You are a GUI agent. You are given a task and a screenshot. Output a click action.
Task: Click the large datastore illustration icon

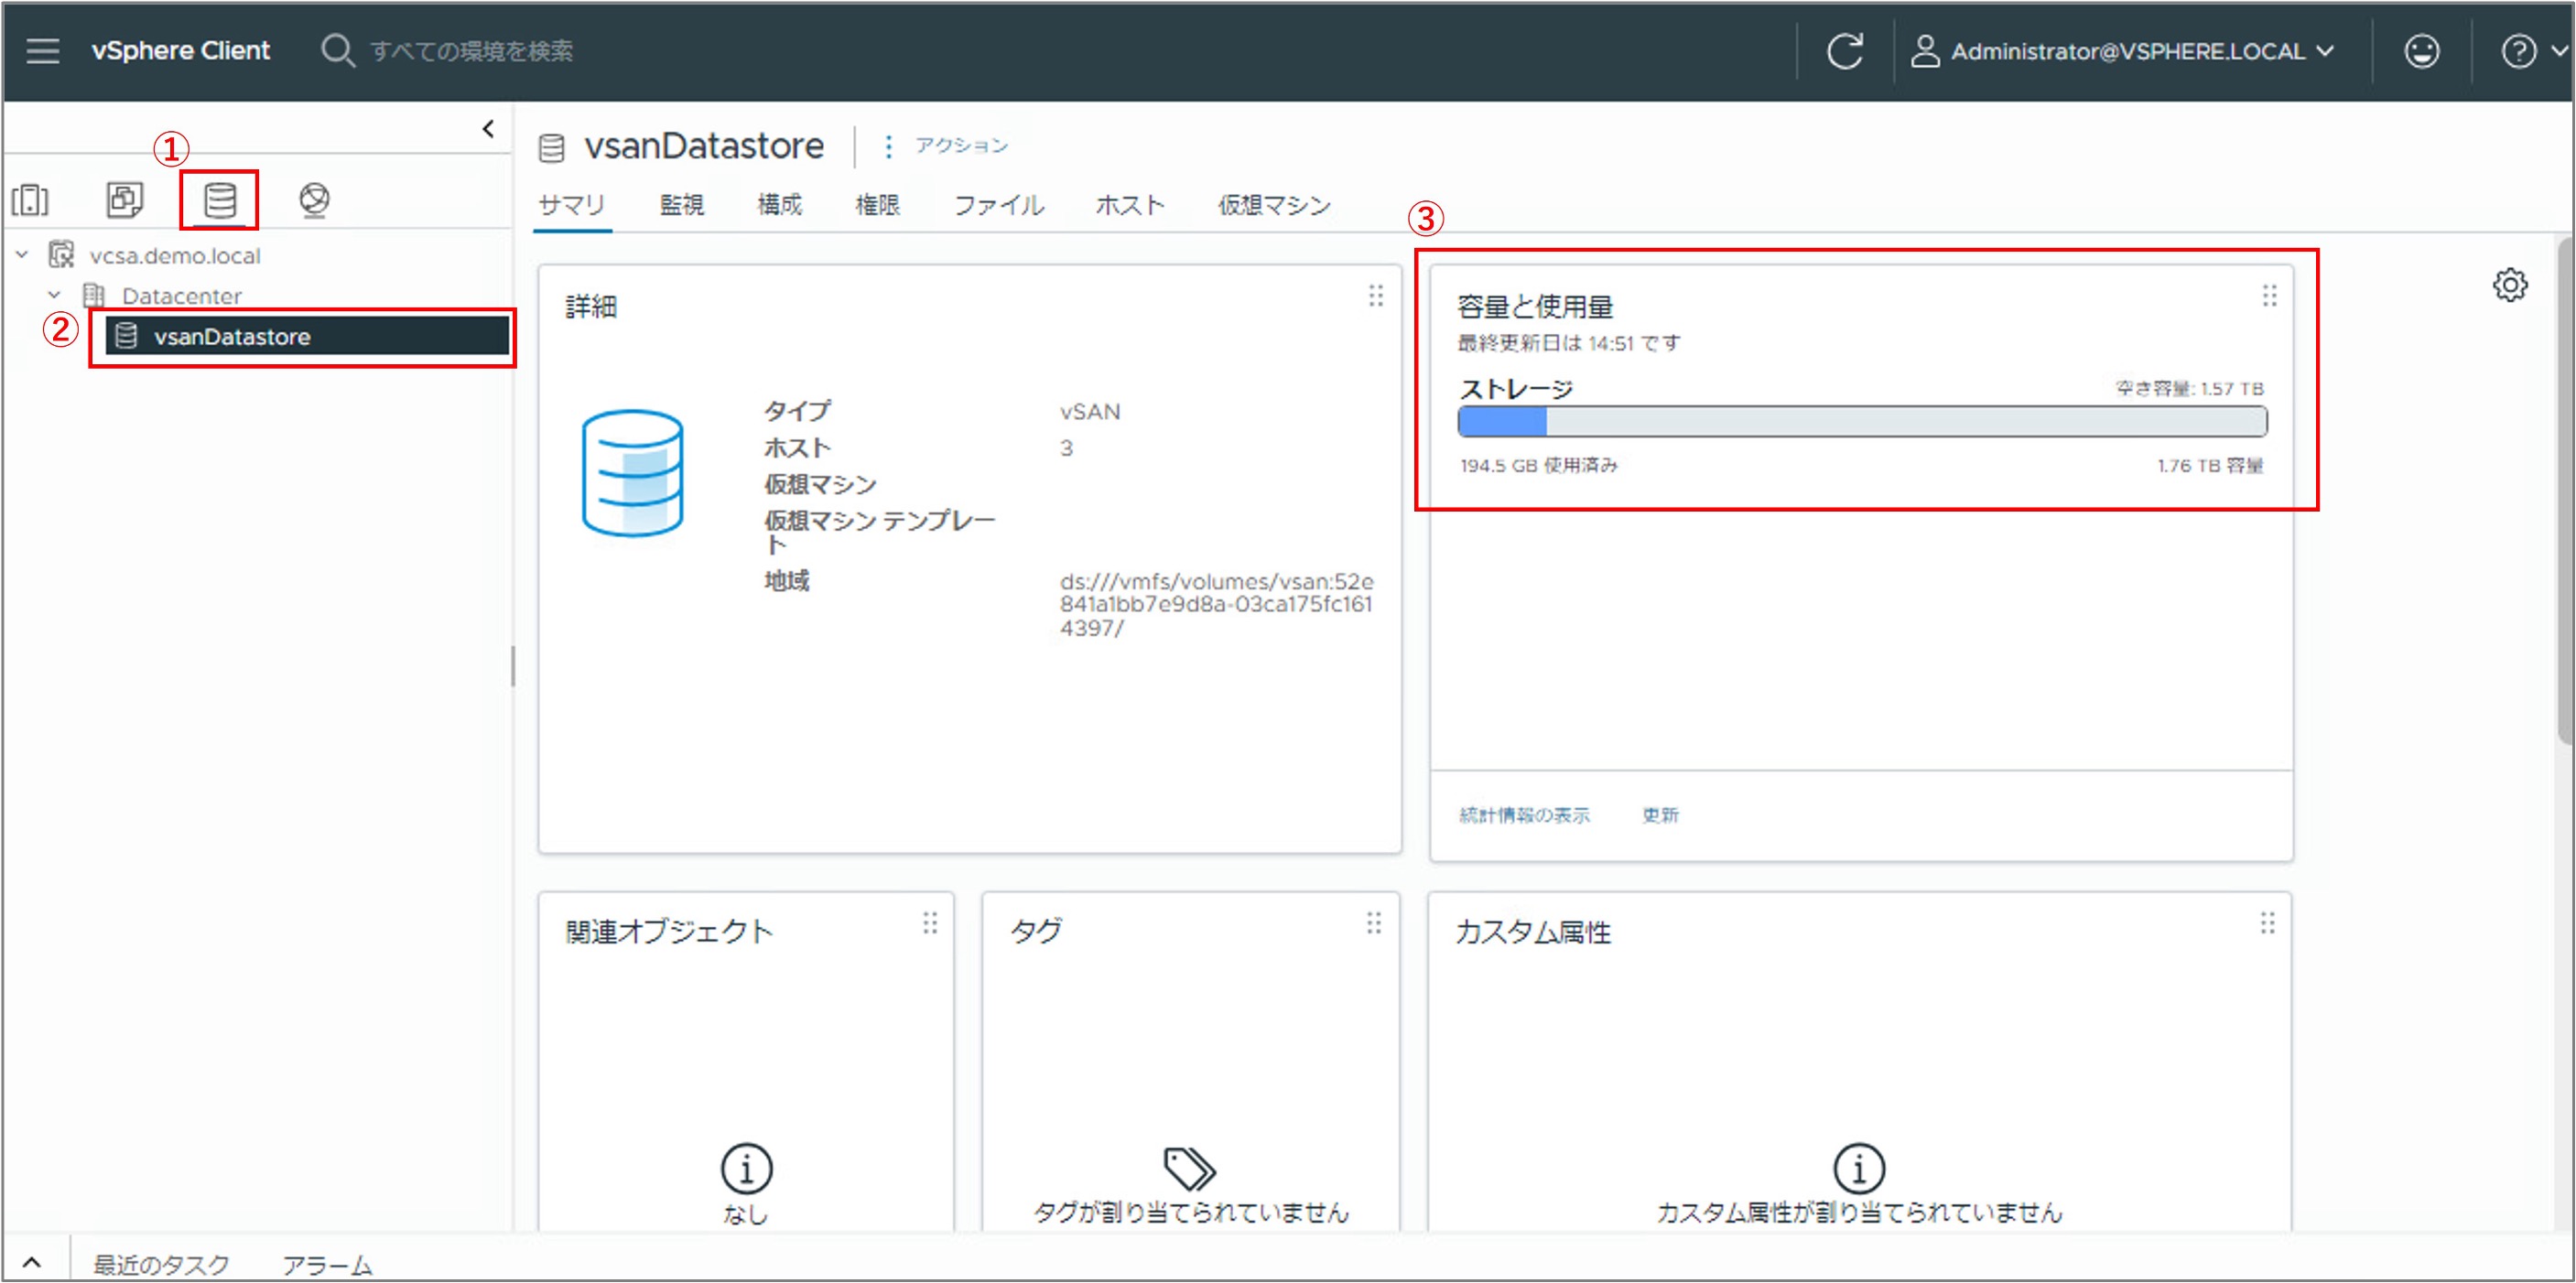pyautogui.click(x=633, y=473)
